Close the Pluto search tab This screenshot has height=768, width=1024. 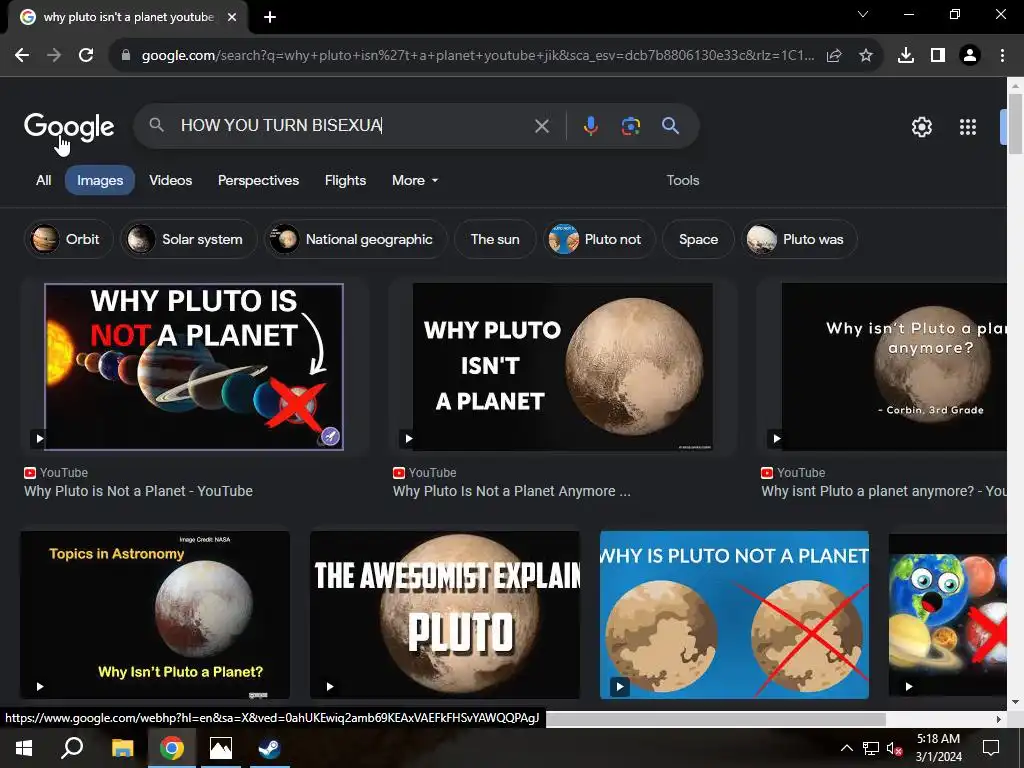pyautogui.click(x=232, y=17)
